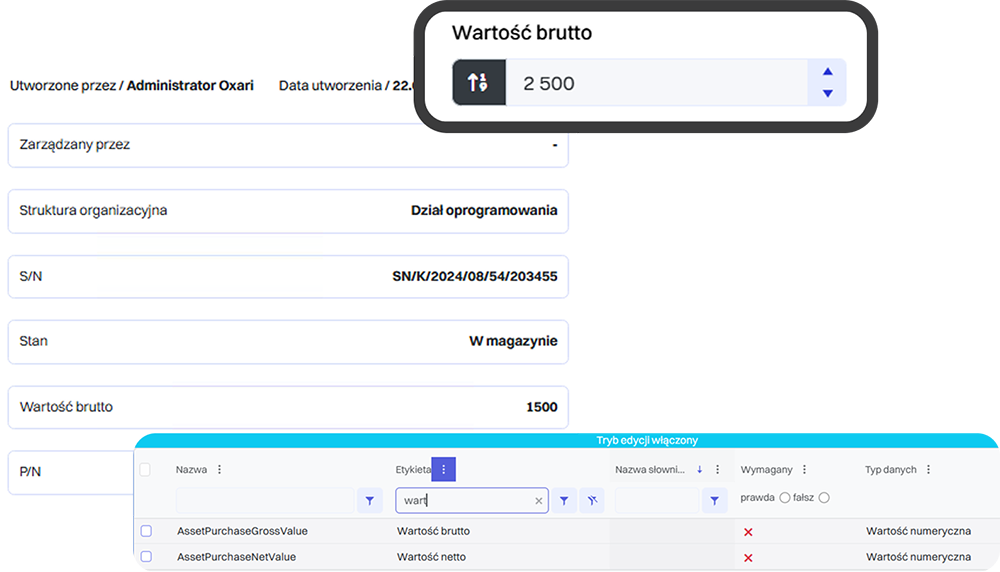Open highlighted Etykieta column menu button
1000x572 pixels.
[444, 469]
